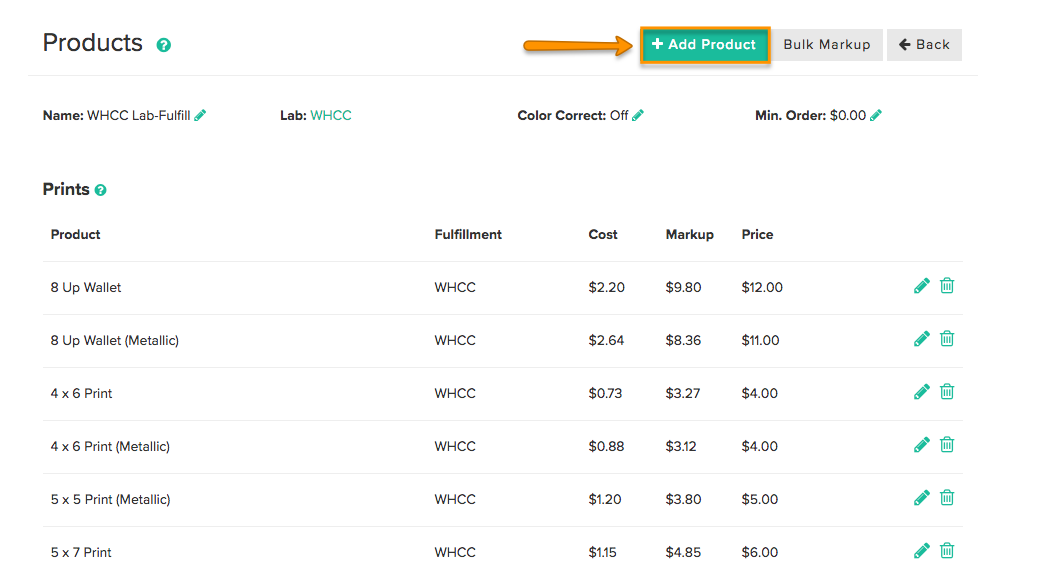Screen dimensions: 1048x576
Task: Click the Price column header
Action: tap(757, 235)
